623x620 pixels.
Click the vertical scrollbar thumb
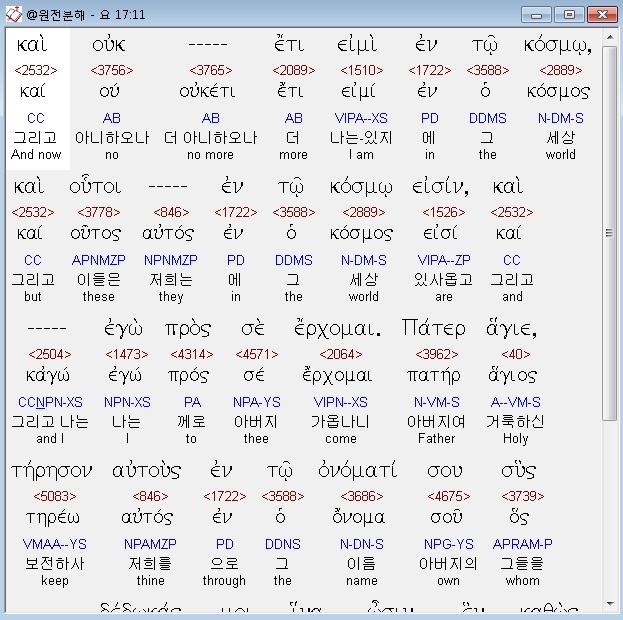point(609,233)
